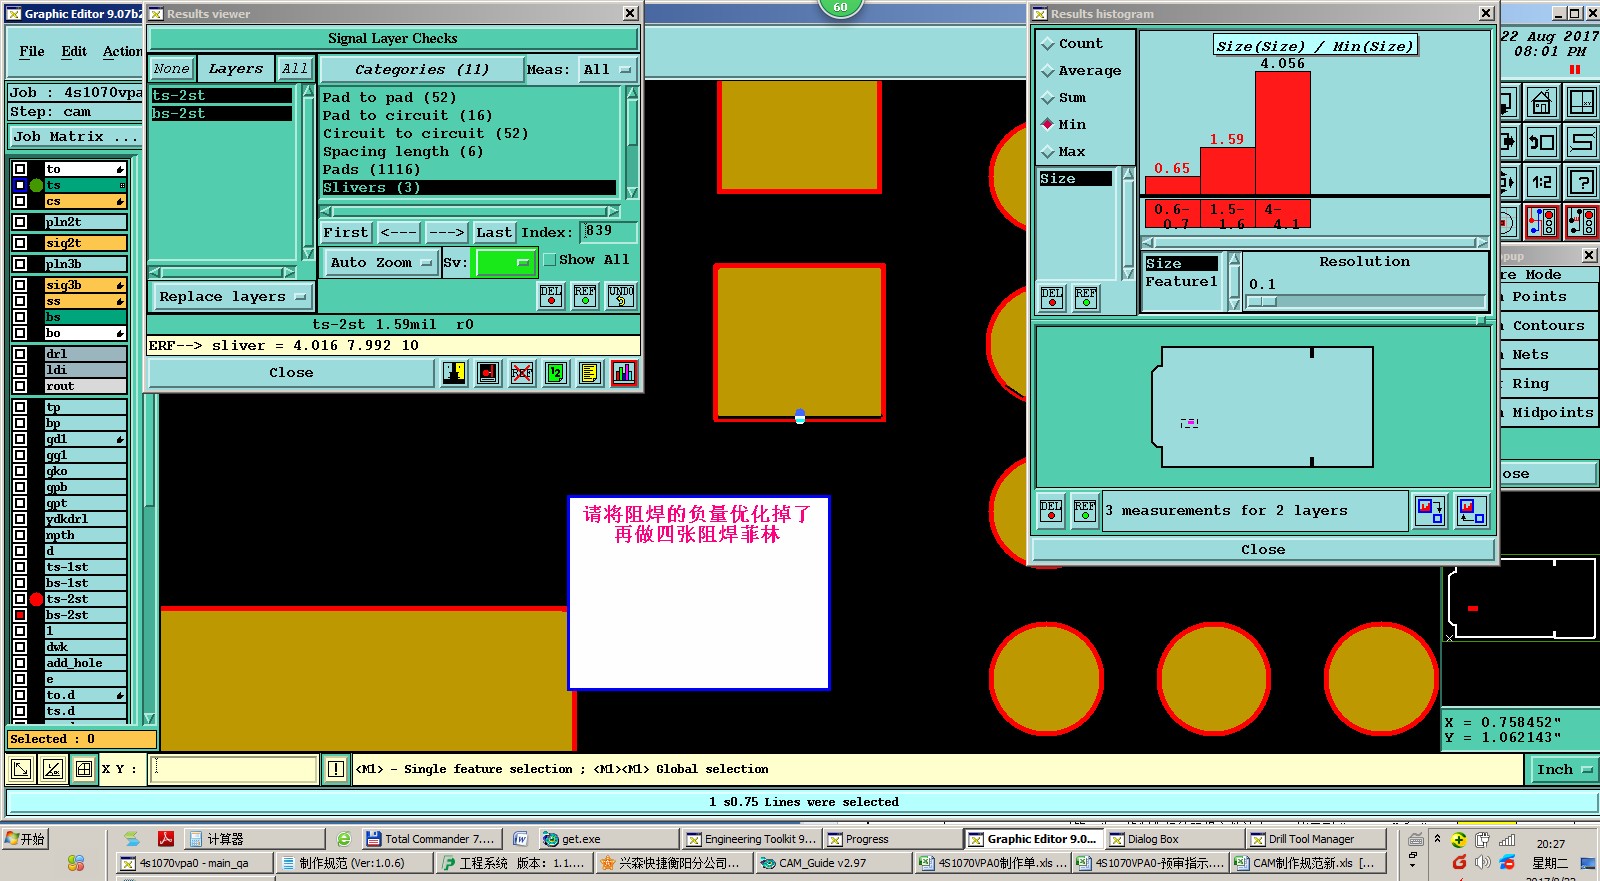The height and width of the screenshot is (881, 1600).
Task: Open the Replace layers dropdown
Action: tap(232, 297)
